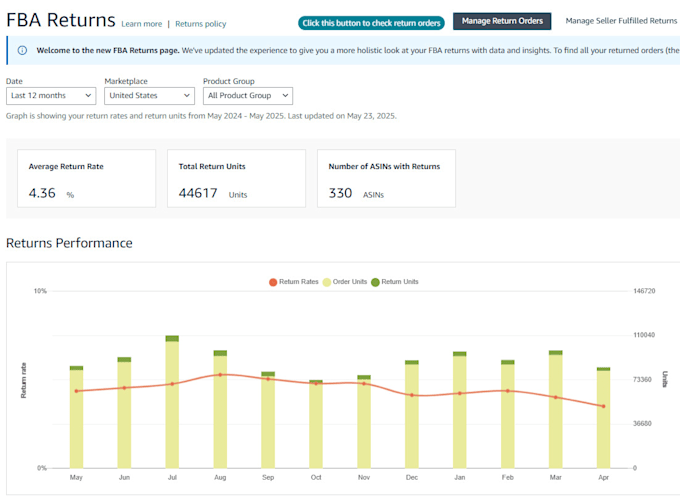
Task: Click the November order units bar
Action: (x=364, y=424)
